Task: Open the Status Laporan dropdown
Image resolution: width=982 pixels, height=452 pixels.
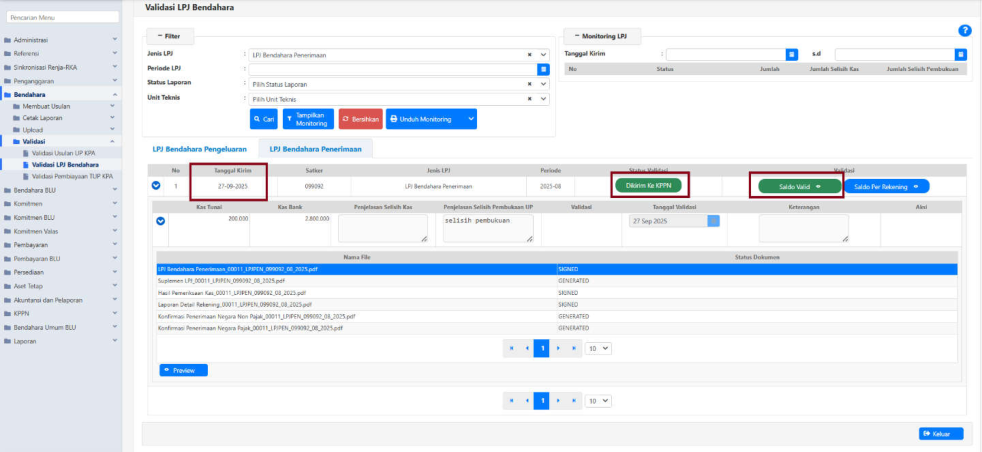Action: 544,84
